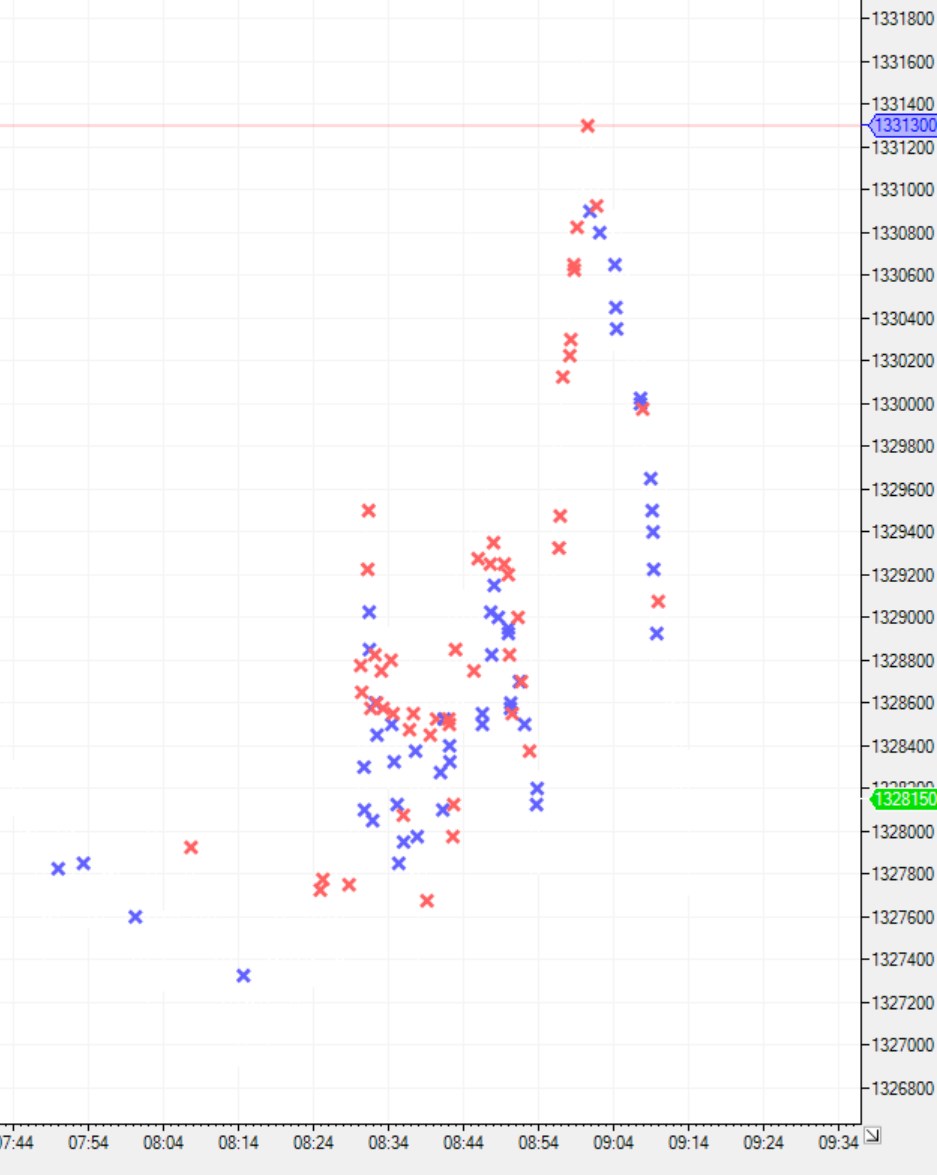Screen dimensions: 937x1175
Task: Click the 1328400 price axis label
Action: point(903,746)
